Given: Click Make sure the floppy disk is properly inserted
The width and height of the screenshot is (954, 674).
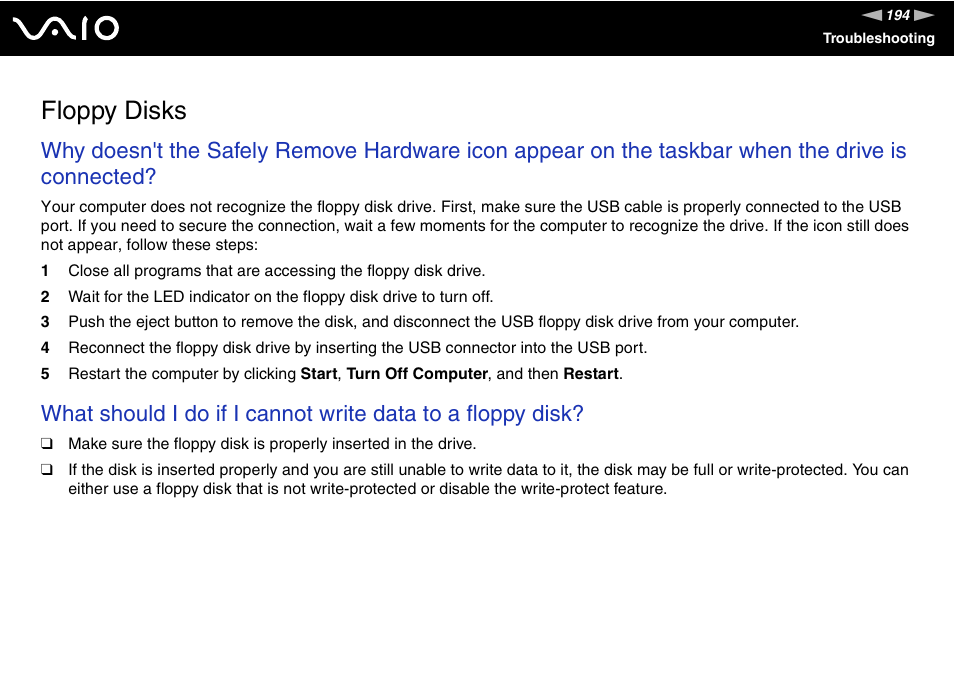Looking at the screenshot, I should point(272,444).
